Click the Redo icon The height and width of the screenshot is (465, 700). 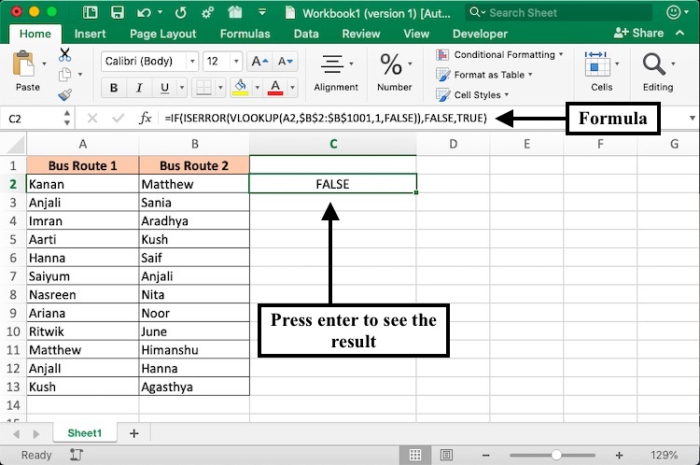pyautogui.click(x=181, y=12)
